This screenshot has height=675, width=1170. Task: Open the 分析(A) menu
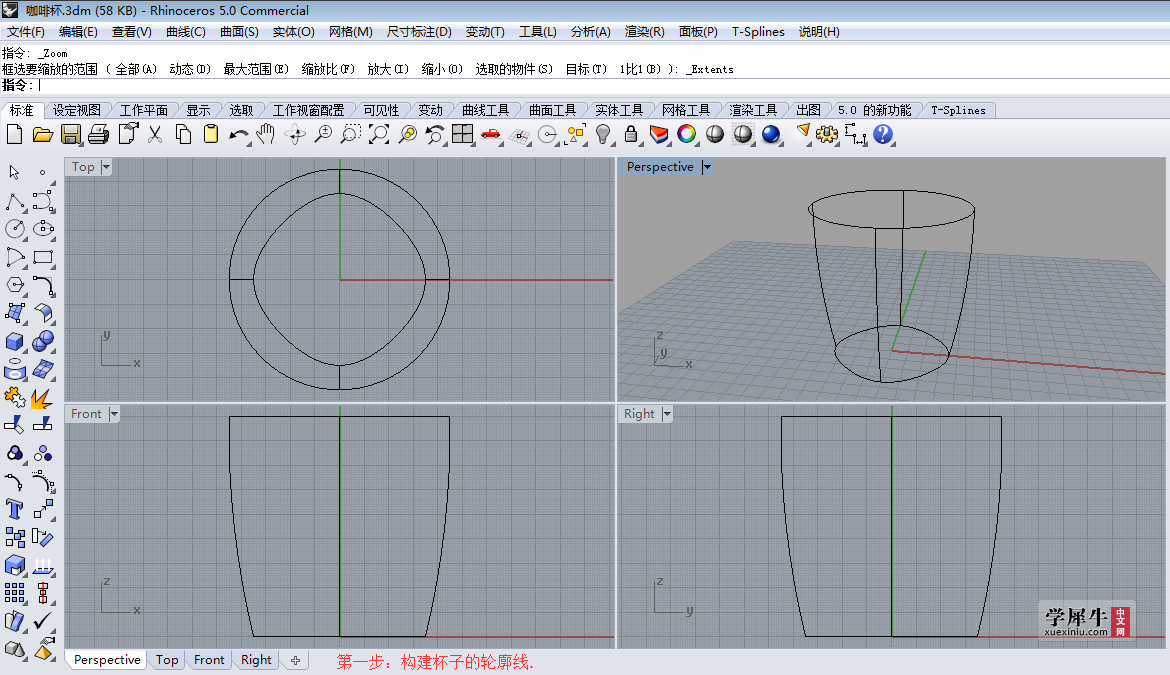(x=591, y=31)
